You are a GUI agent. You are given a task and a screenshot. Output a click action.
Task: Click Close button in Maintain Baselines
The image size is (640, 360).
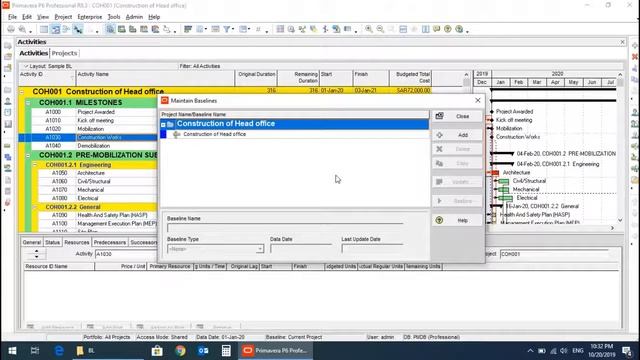(457, 116)
